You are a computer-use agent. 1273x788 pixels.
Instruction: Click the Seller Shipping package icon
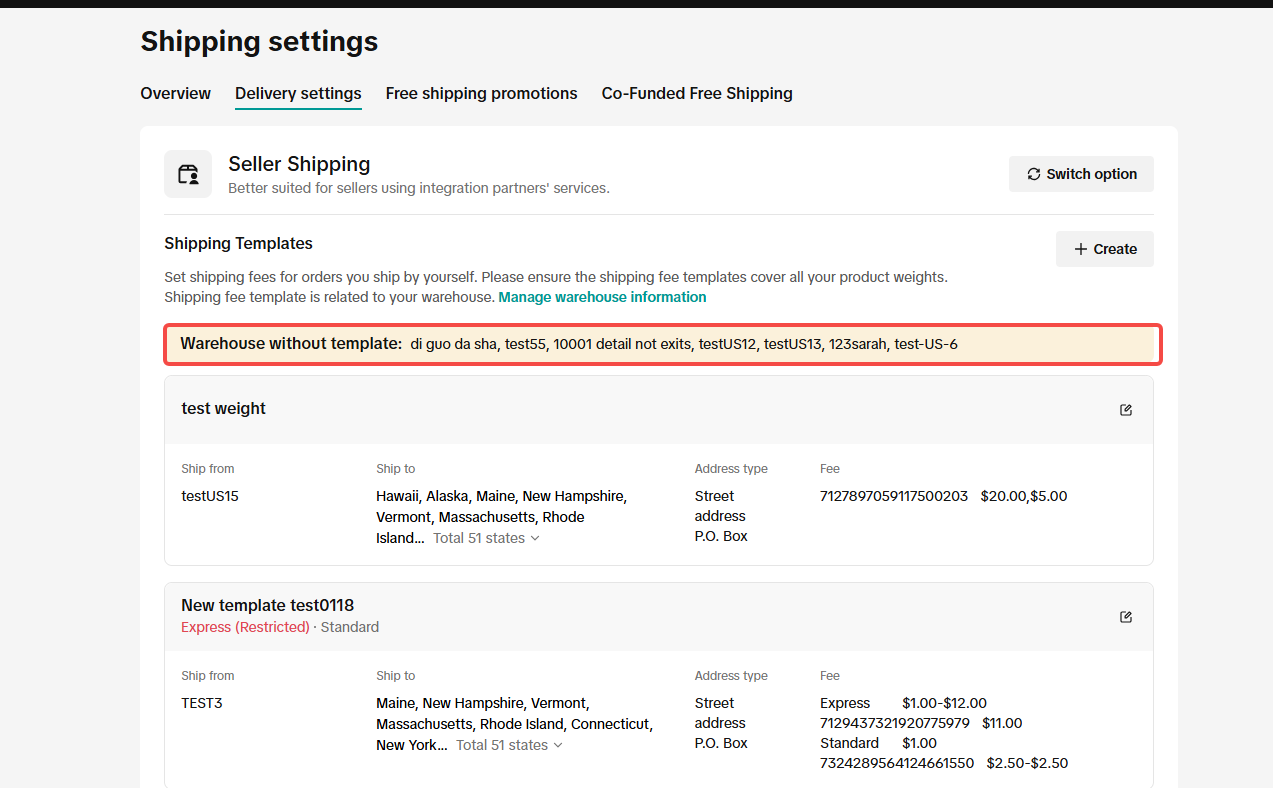click(188, 174)
